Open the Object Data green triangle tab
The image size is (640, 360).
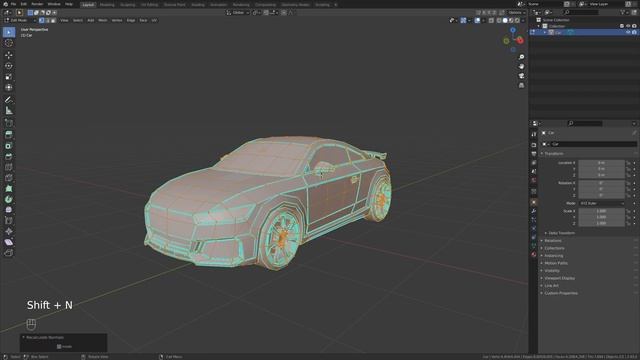[x=533, y=245]
